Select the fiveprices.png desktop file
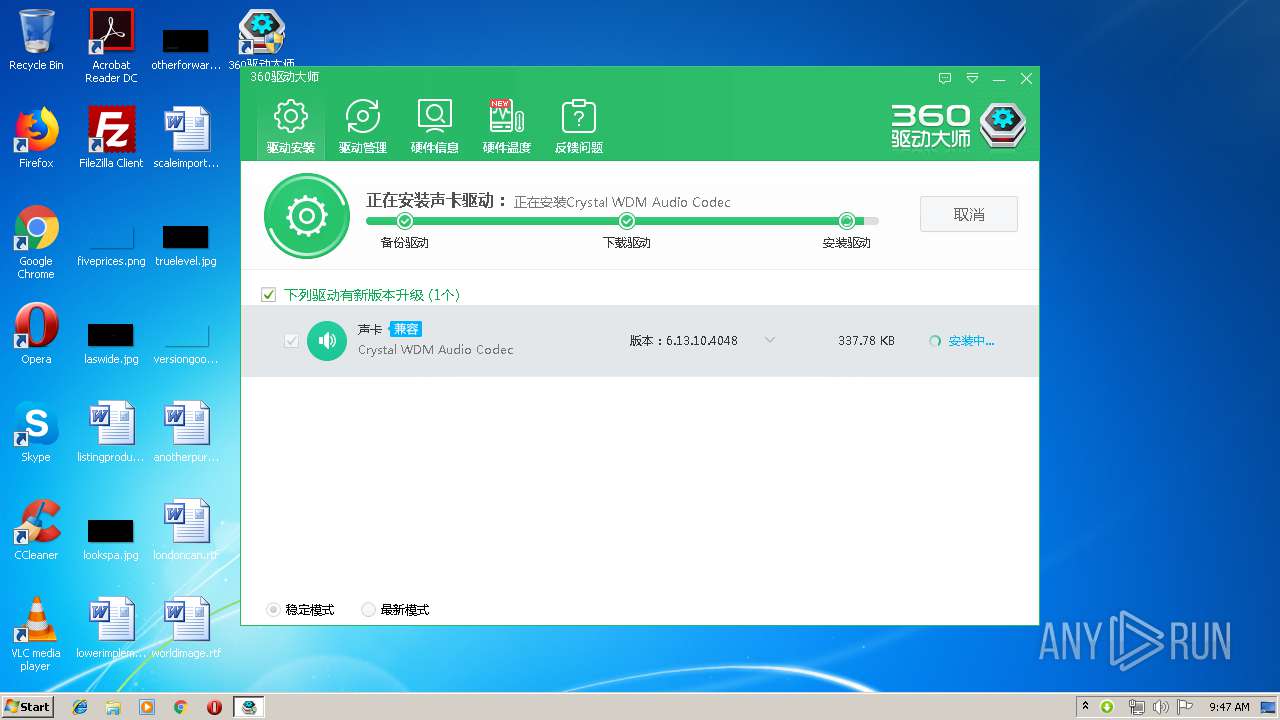 [111, 245]
